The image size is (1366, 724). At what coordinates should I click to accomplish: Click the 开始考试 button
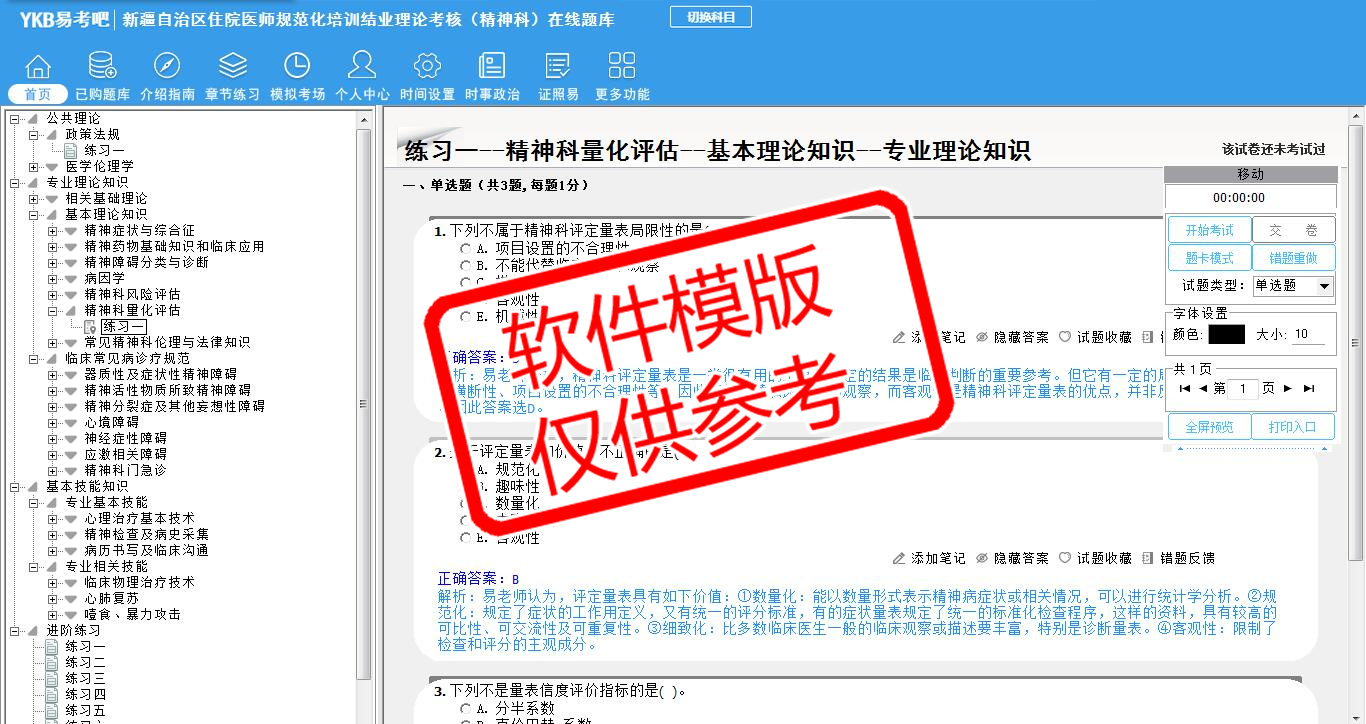tap(1209, 231)
